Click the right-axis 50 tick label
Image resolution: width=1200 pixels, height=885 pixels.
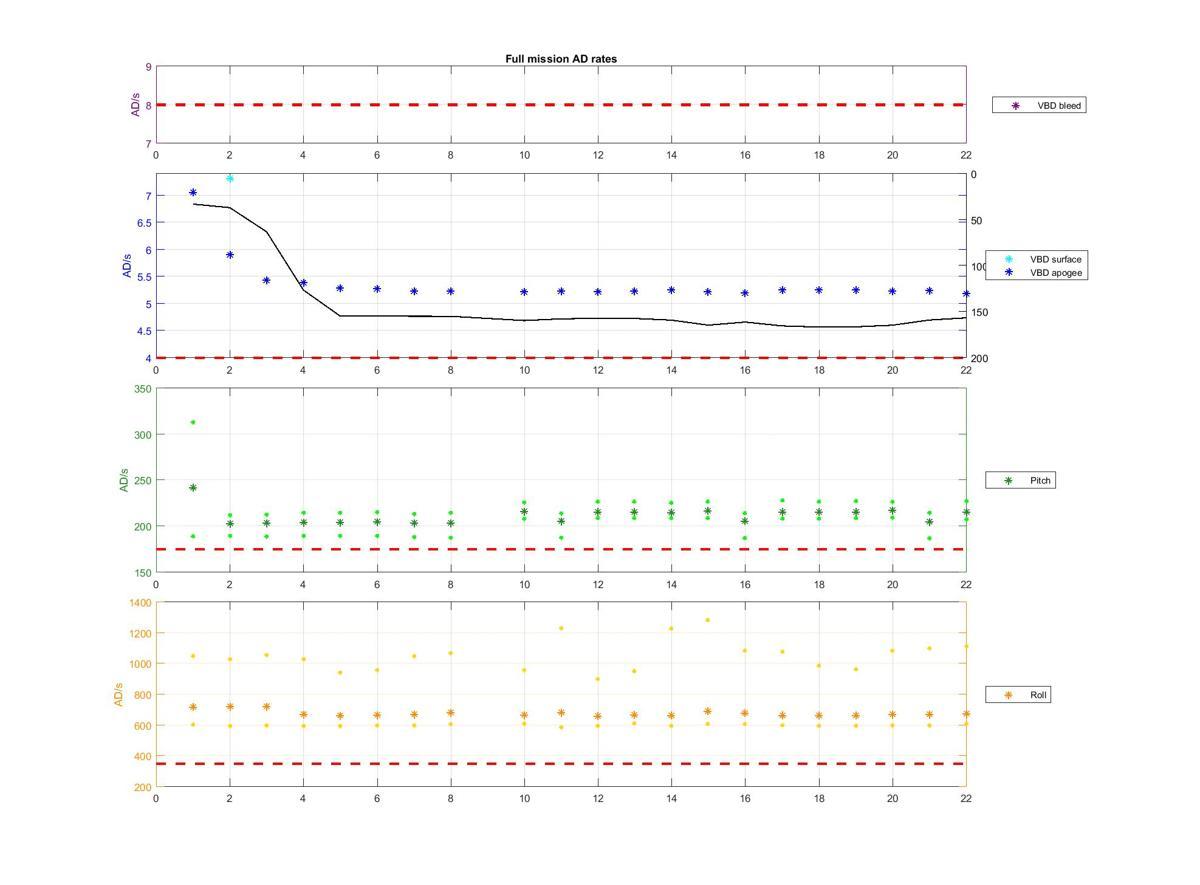click(x=976, y=221)
